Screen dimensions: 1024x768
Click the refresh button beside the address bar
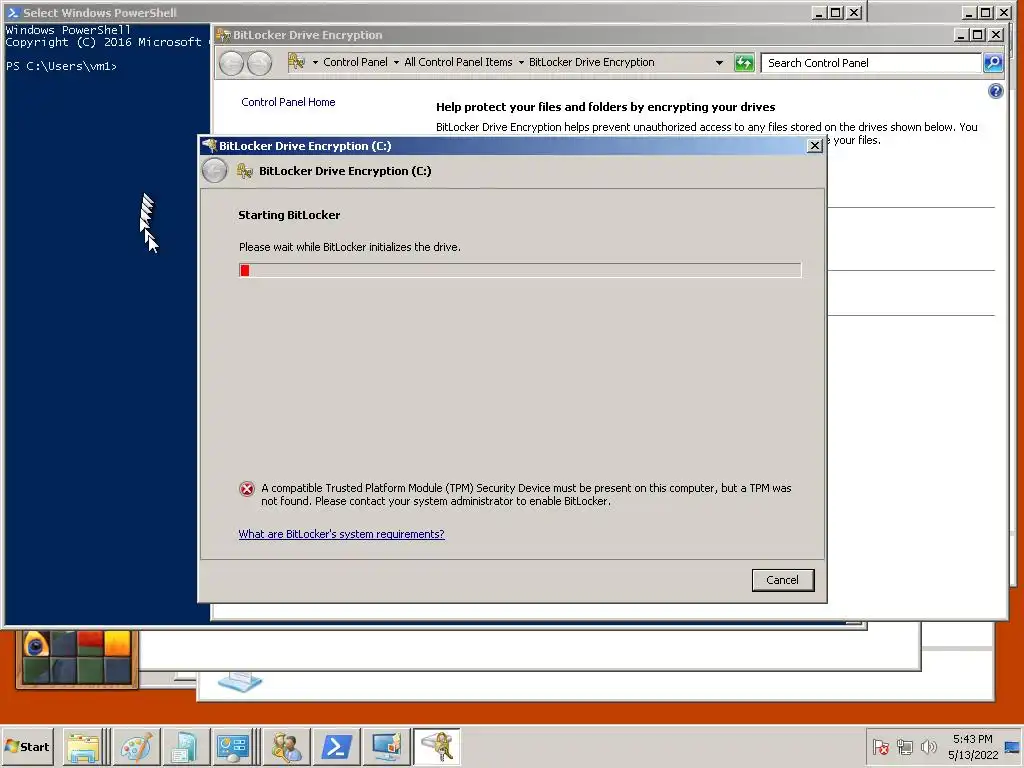[x=744, y=63]
